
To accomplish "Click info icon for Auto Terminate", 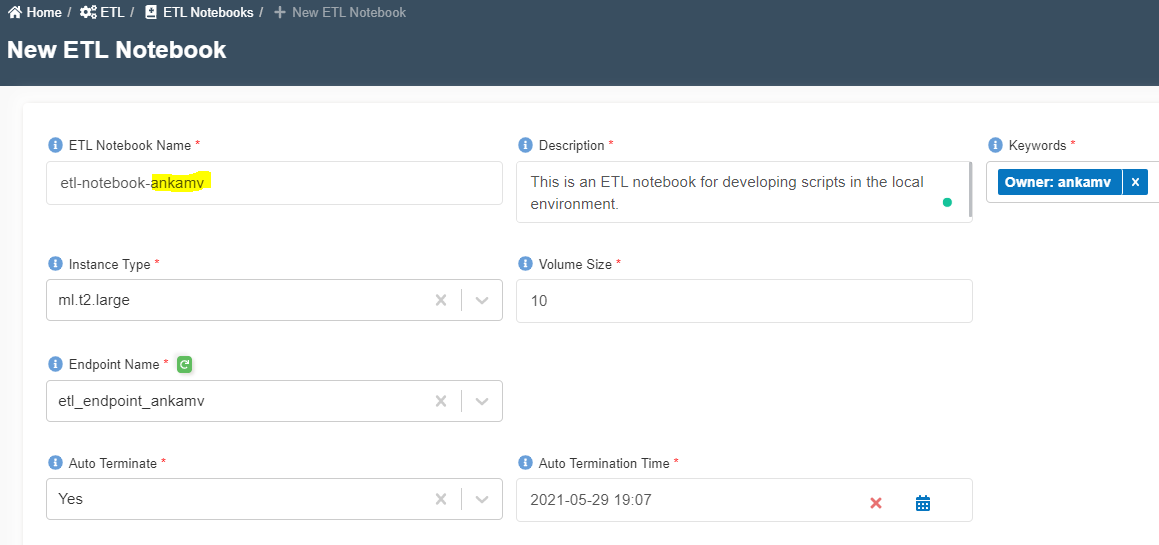I will (55, 463).
